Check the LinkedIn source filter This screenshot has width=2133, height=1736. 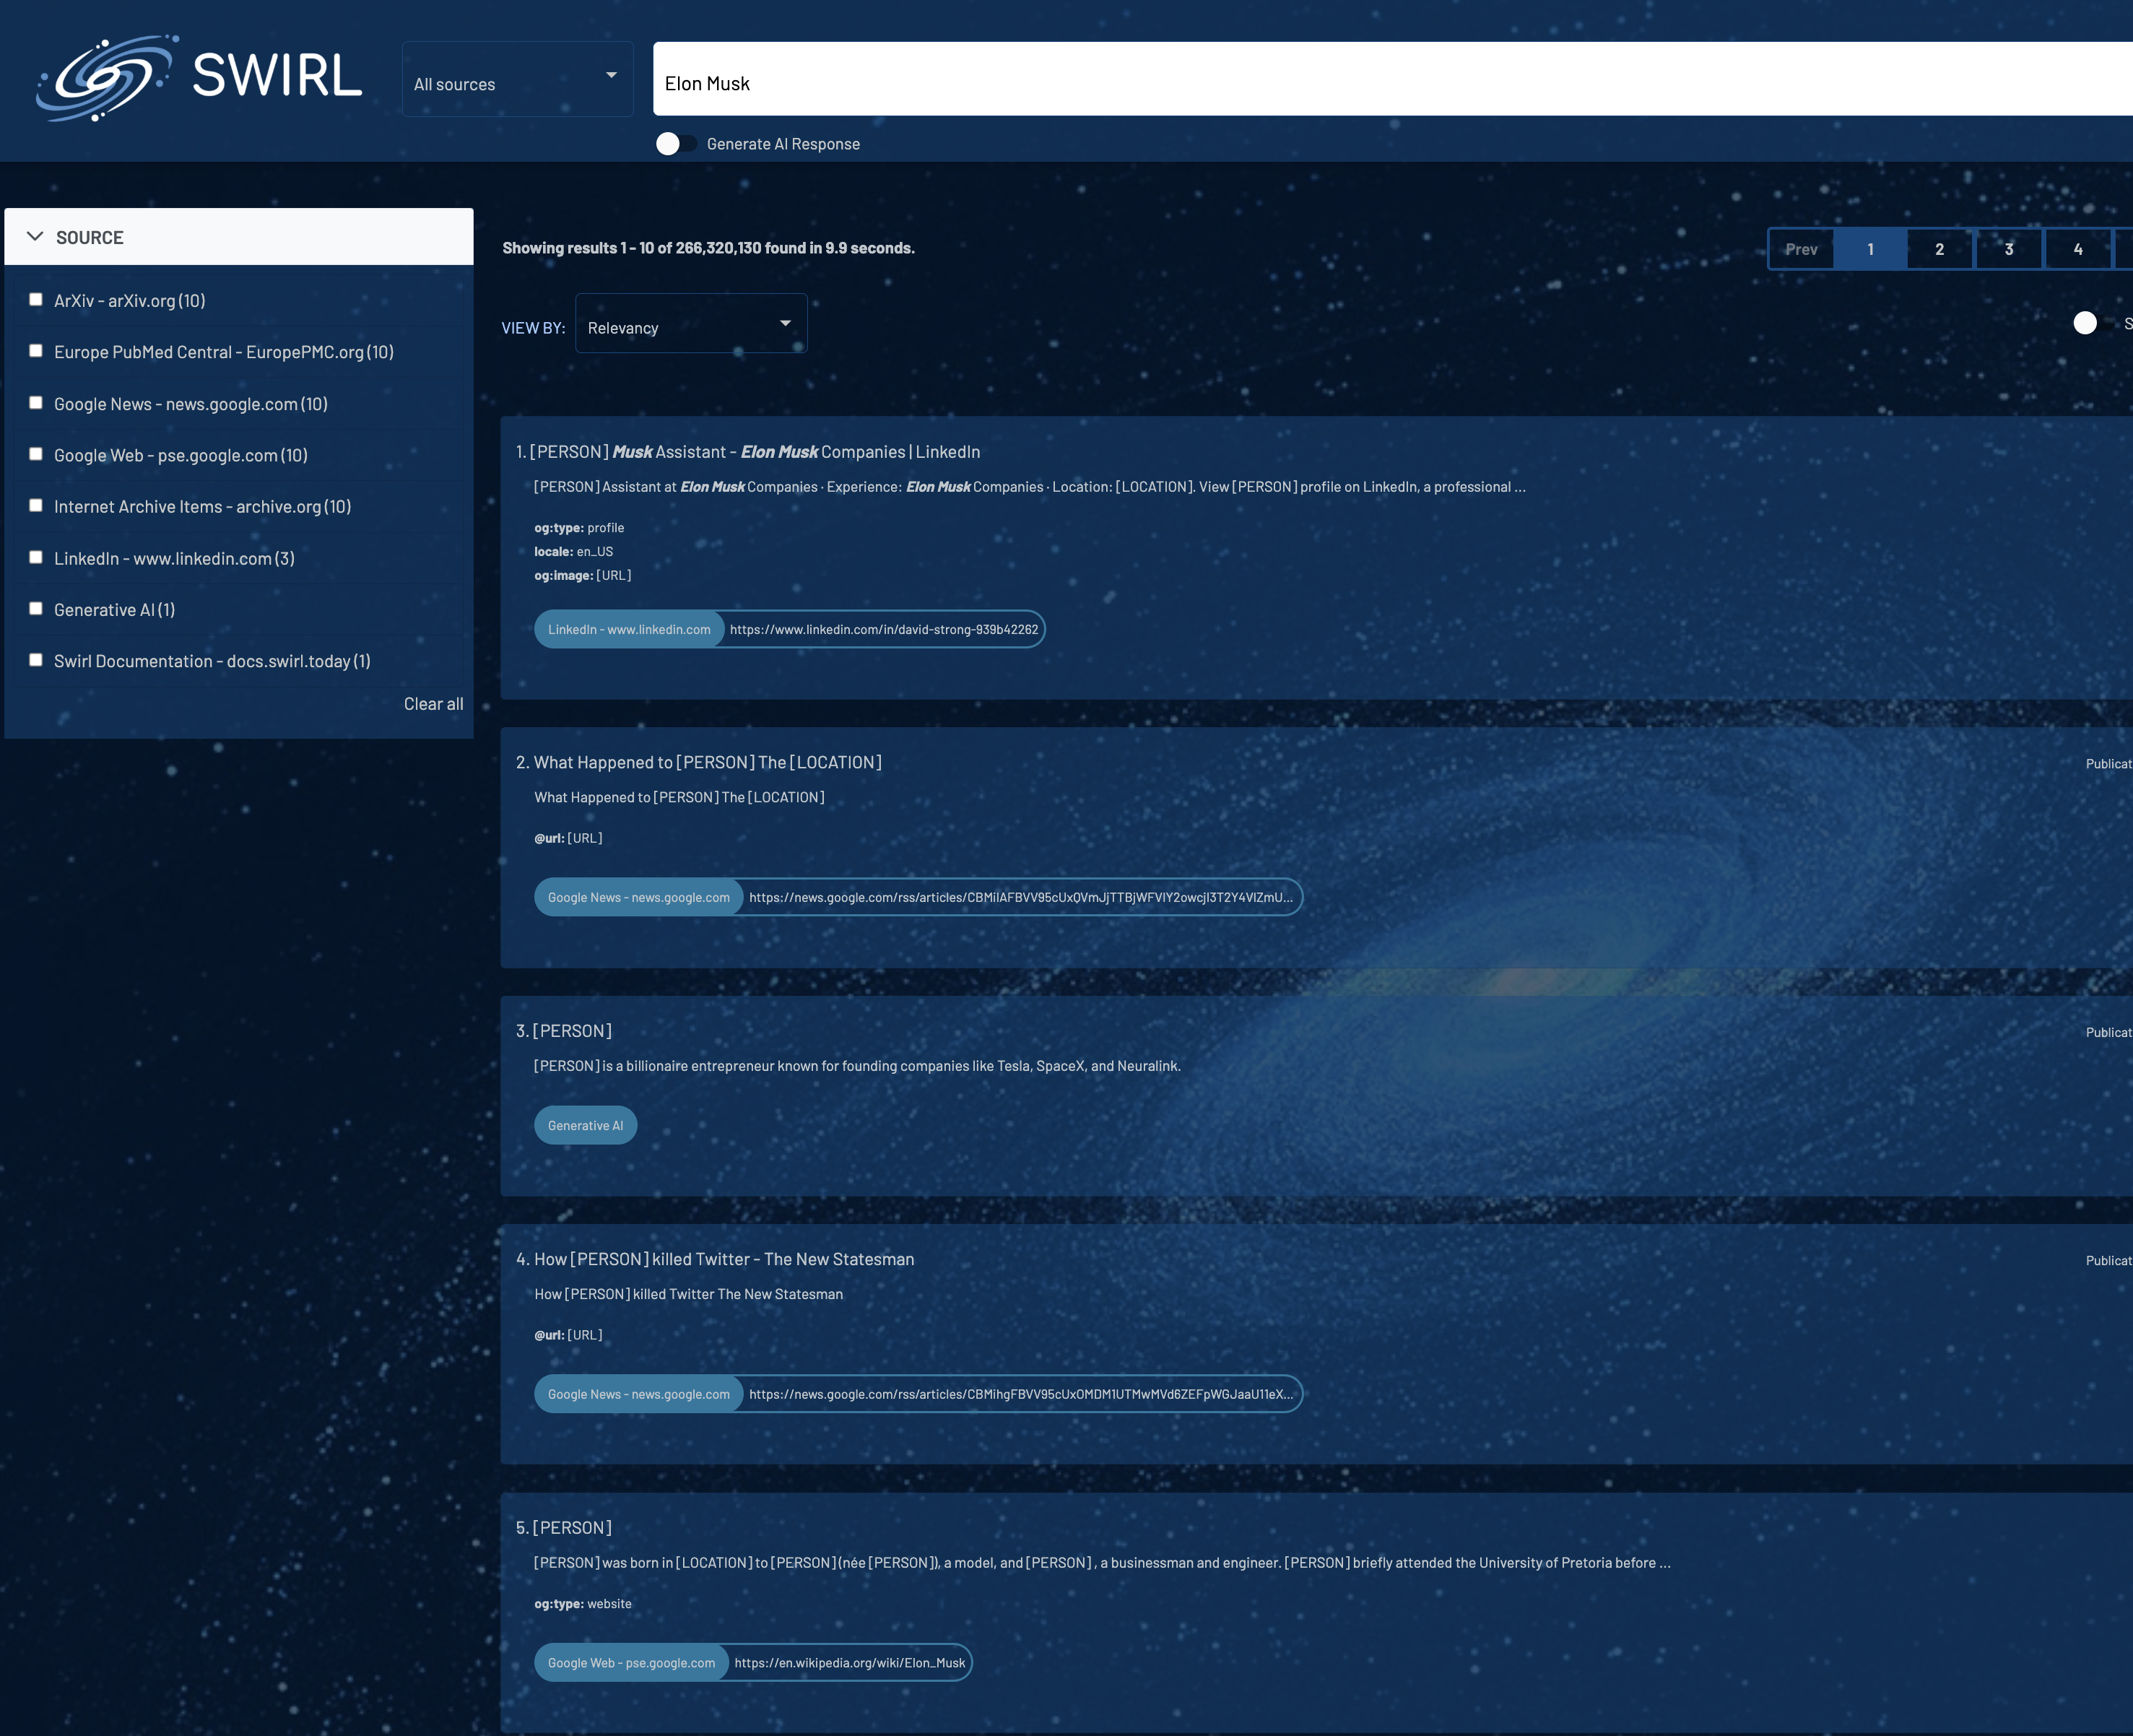coord(36,558)
